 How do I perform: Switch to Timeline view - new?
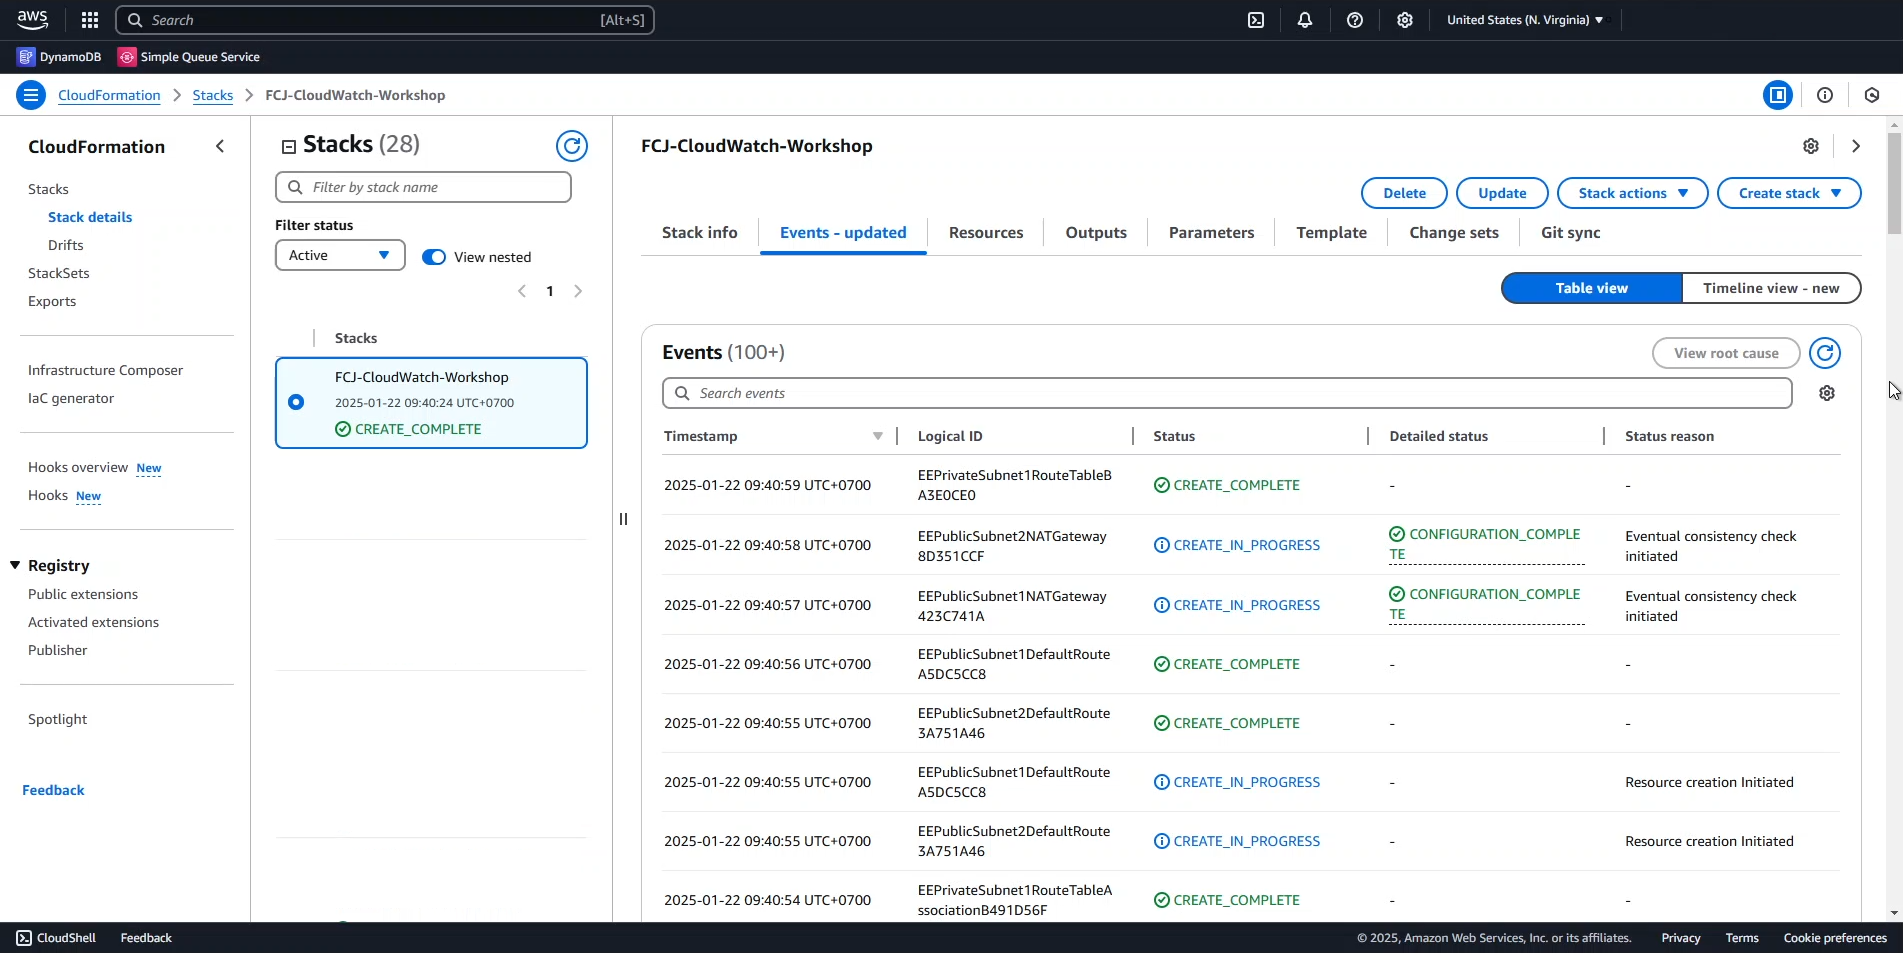pyautogui.click(x=1771, y=288)
